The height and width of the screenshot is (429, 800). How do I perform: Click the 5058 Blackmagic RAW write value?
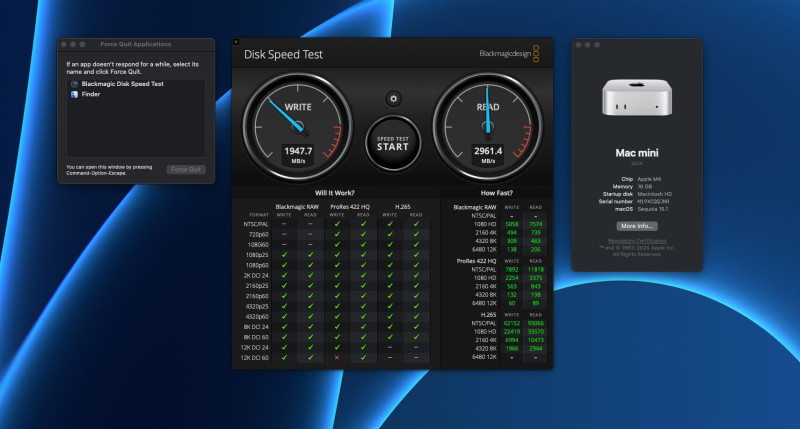click(512, 224)
